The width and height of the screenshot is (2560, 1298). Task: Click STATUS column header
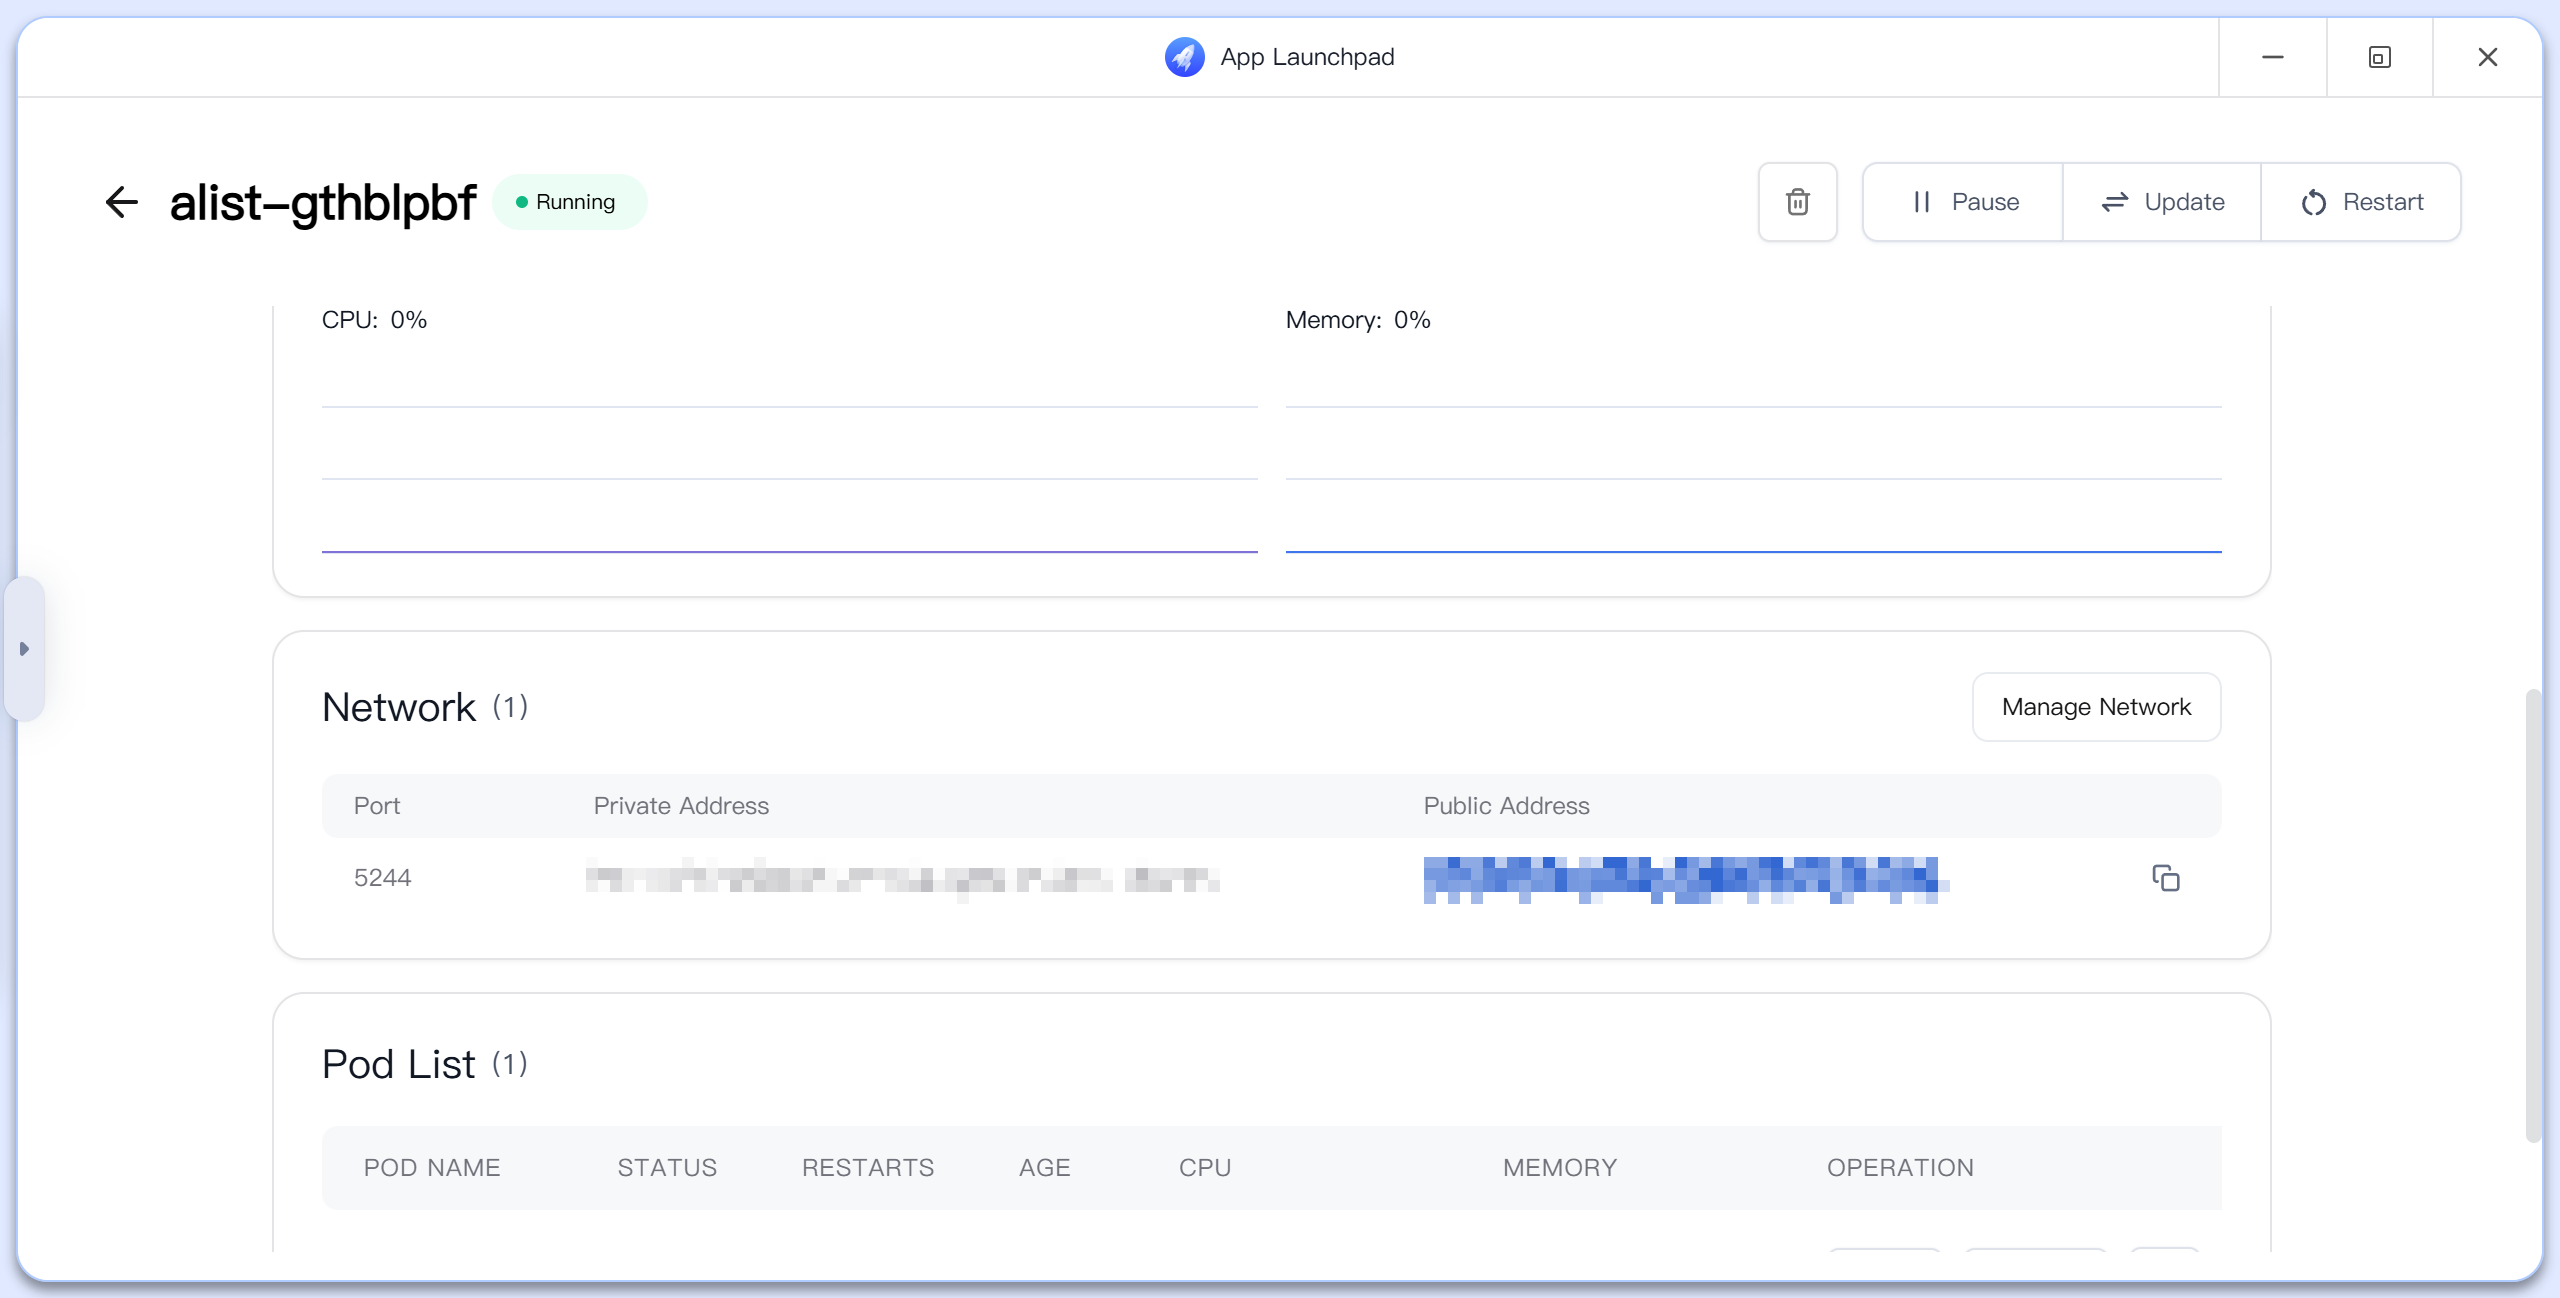[667, 1167]
